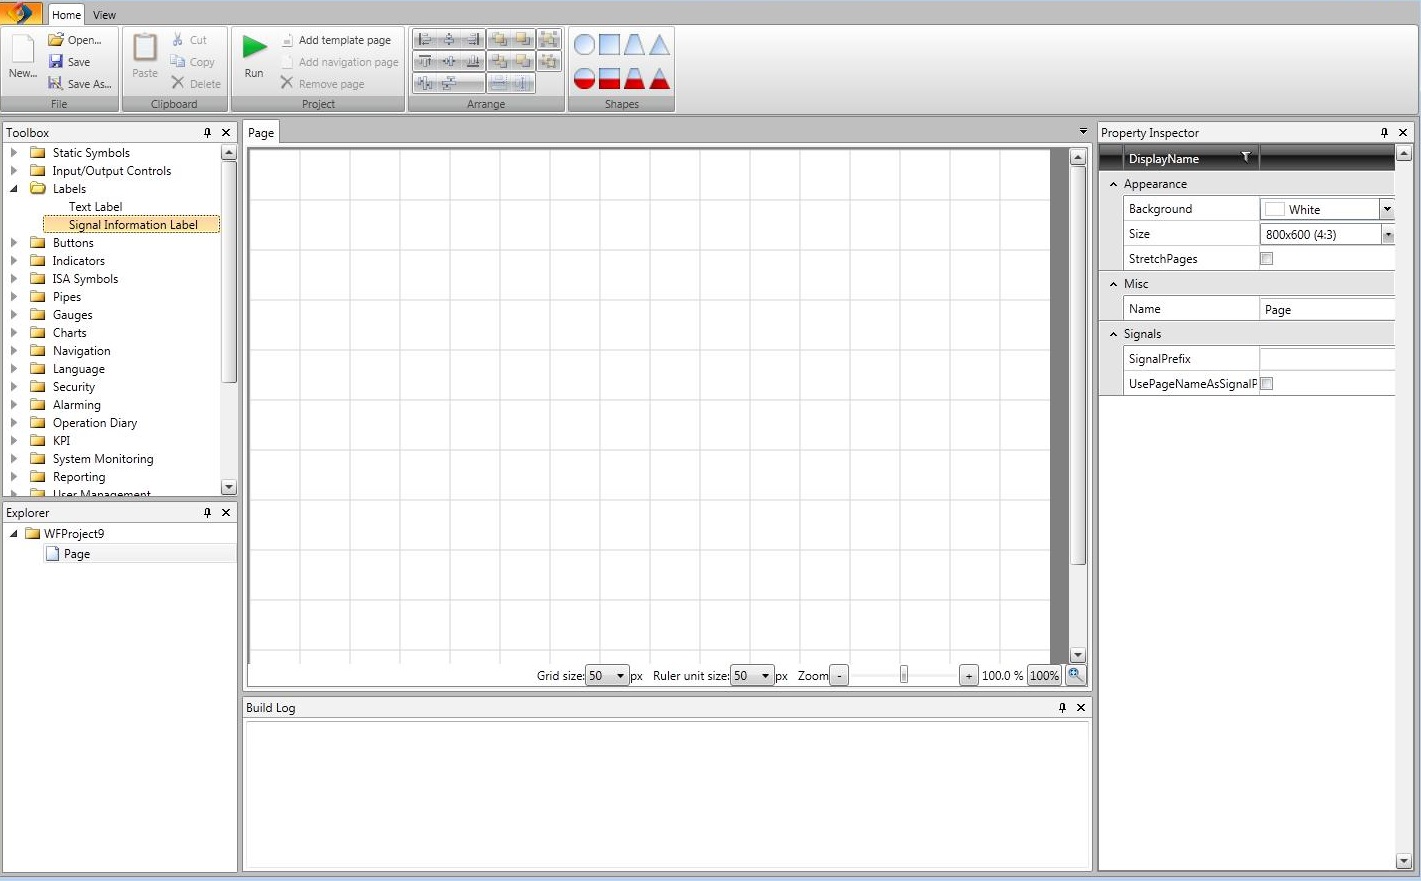Select the Page document tab
Screen dimensions: 1421x881
[261, 133]
